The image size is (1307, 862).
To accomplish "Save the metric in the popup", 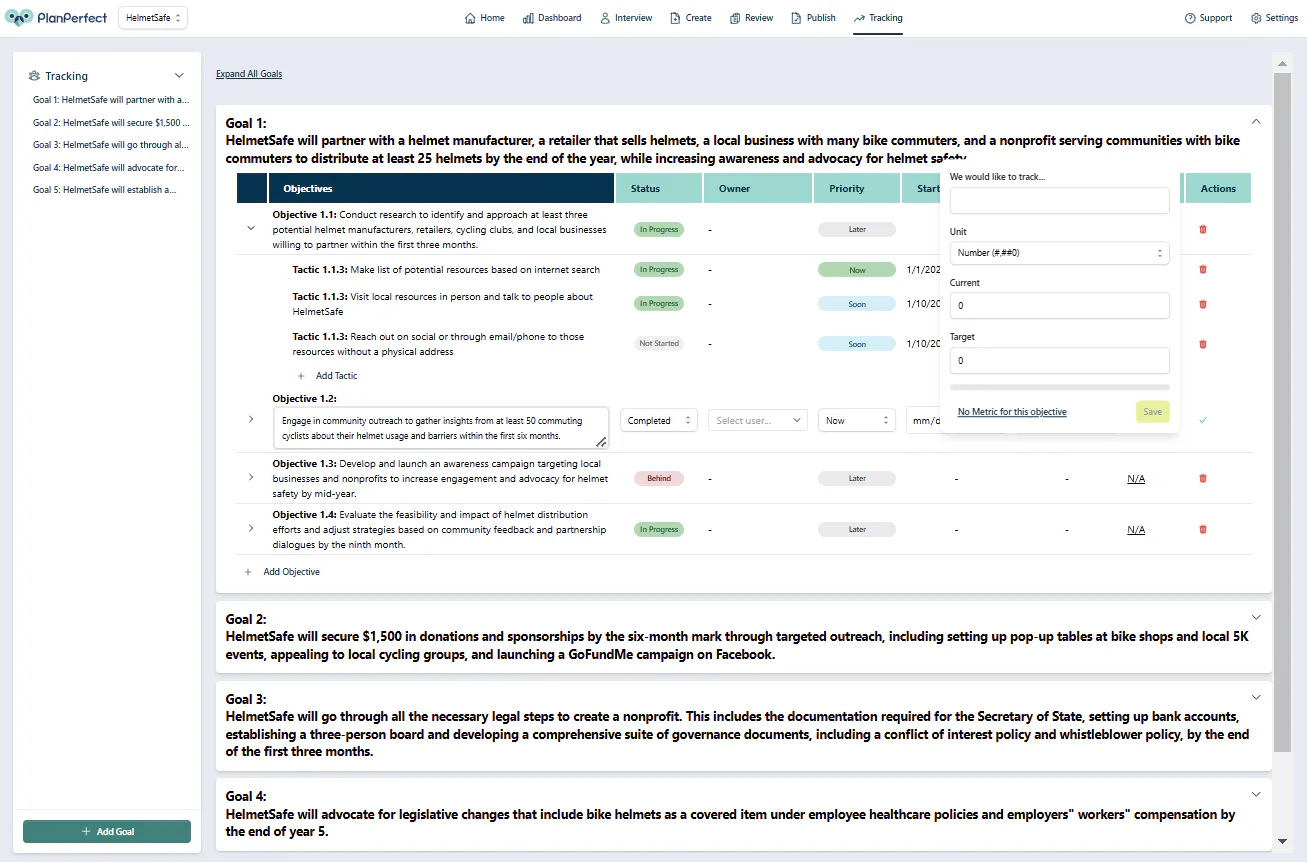I will [1152, 412].
